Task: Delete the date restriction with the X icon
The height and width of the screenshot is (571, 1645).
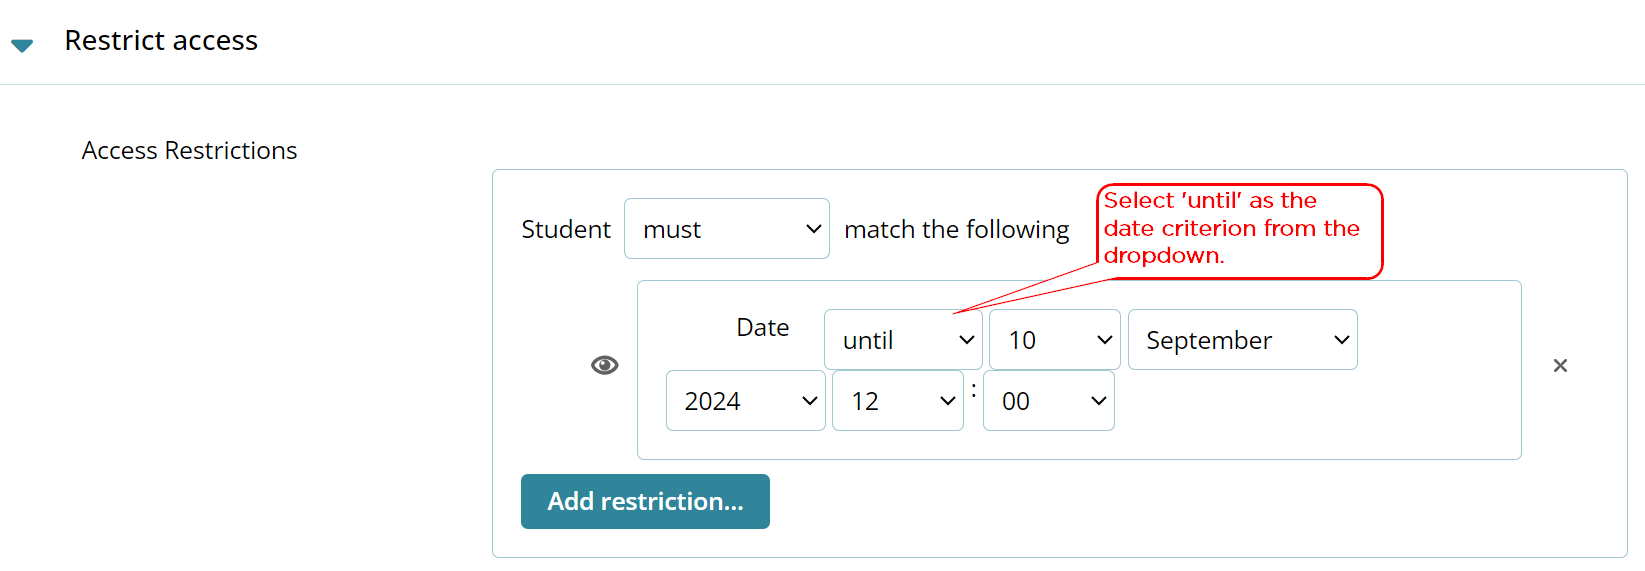Action: coord(1560,366)
